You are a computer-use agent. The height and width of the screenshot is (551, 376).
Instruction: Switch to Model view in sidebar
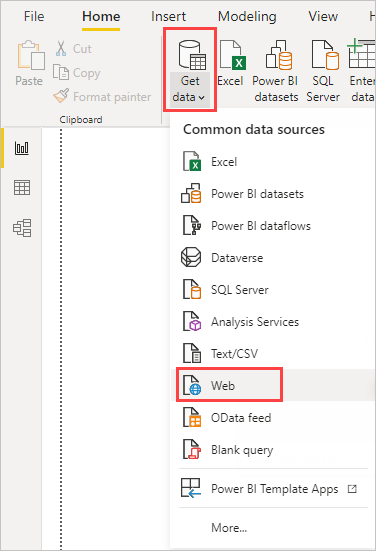(22, 228)
